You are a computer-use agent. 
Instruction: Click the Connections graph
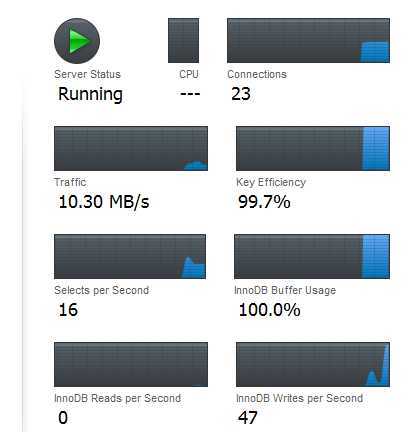(x=308, y=40)
